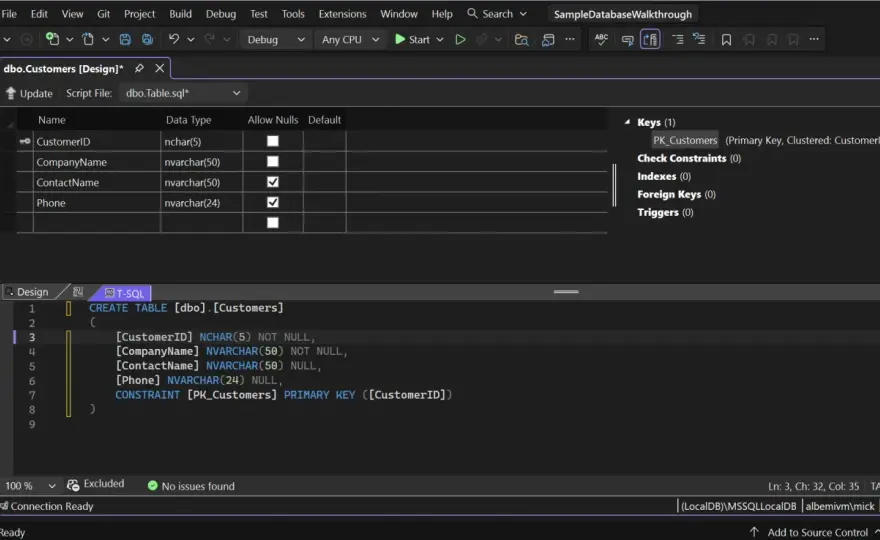Image resolution: width=880 pixels, height=540 pixels.
Task: Click the splitter grip between design and T-SQL
Action: point(566,291)
